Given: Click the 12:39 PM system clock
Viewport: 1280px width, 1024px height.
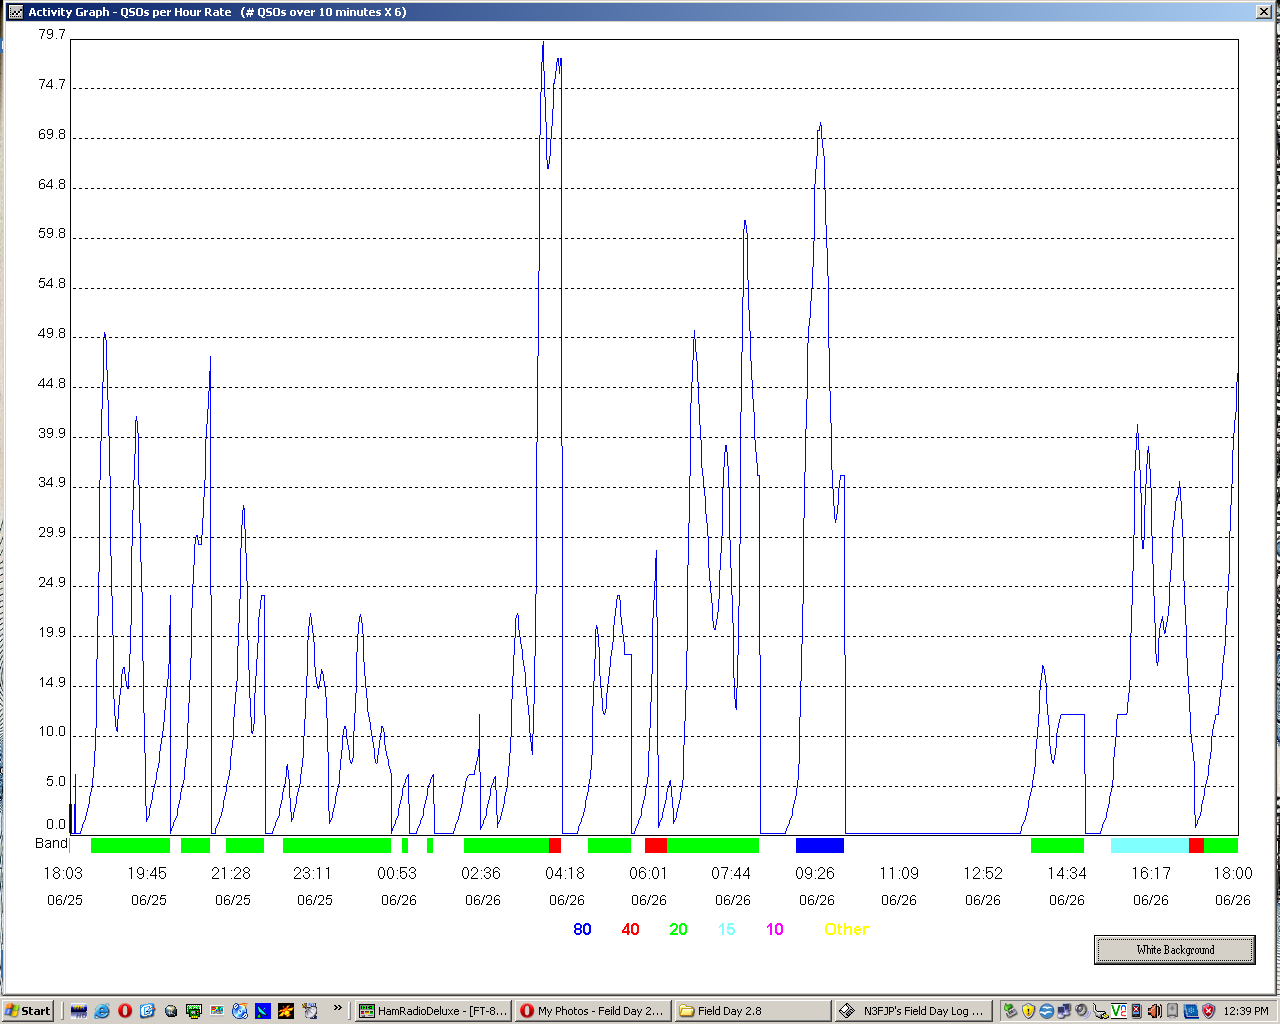Looking at the screenshot, I should pyautogui.click(x=1246, y=1011).
